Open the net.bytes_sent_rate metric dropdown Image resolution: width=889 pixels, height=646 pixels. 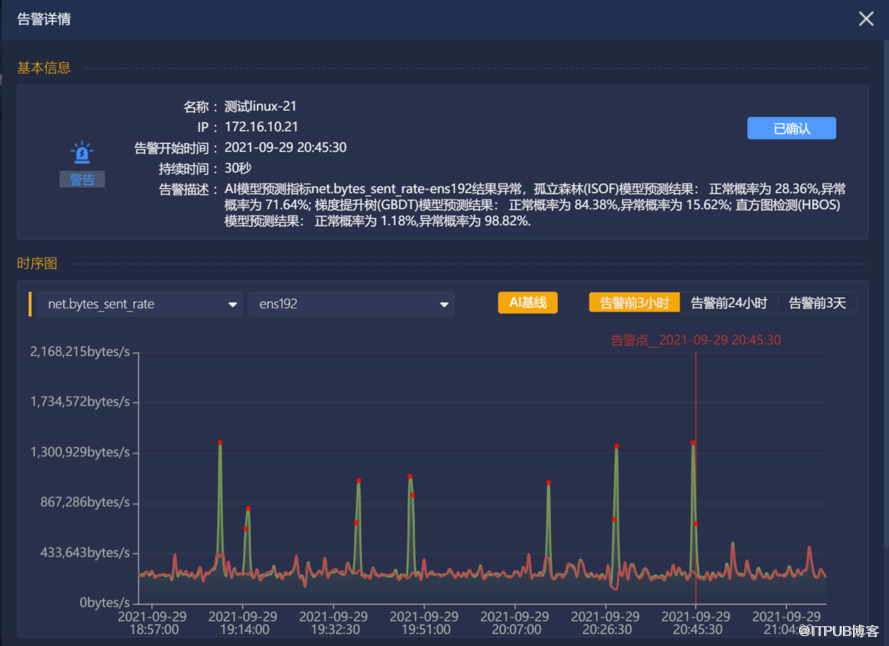(x=139, y=304)
